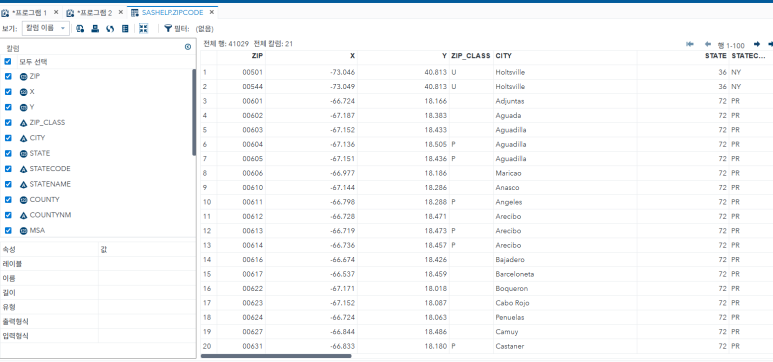The height and width of the screenshot is (362, 773).
Task: Click the 00501 ZIP cell
Action: point(241,72)
